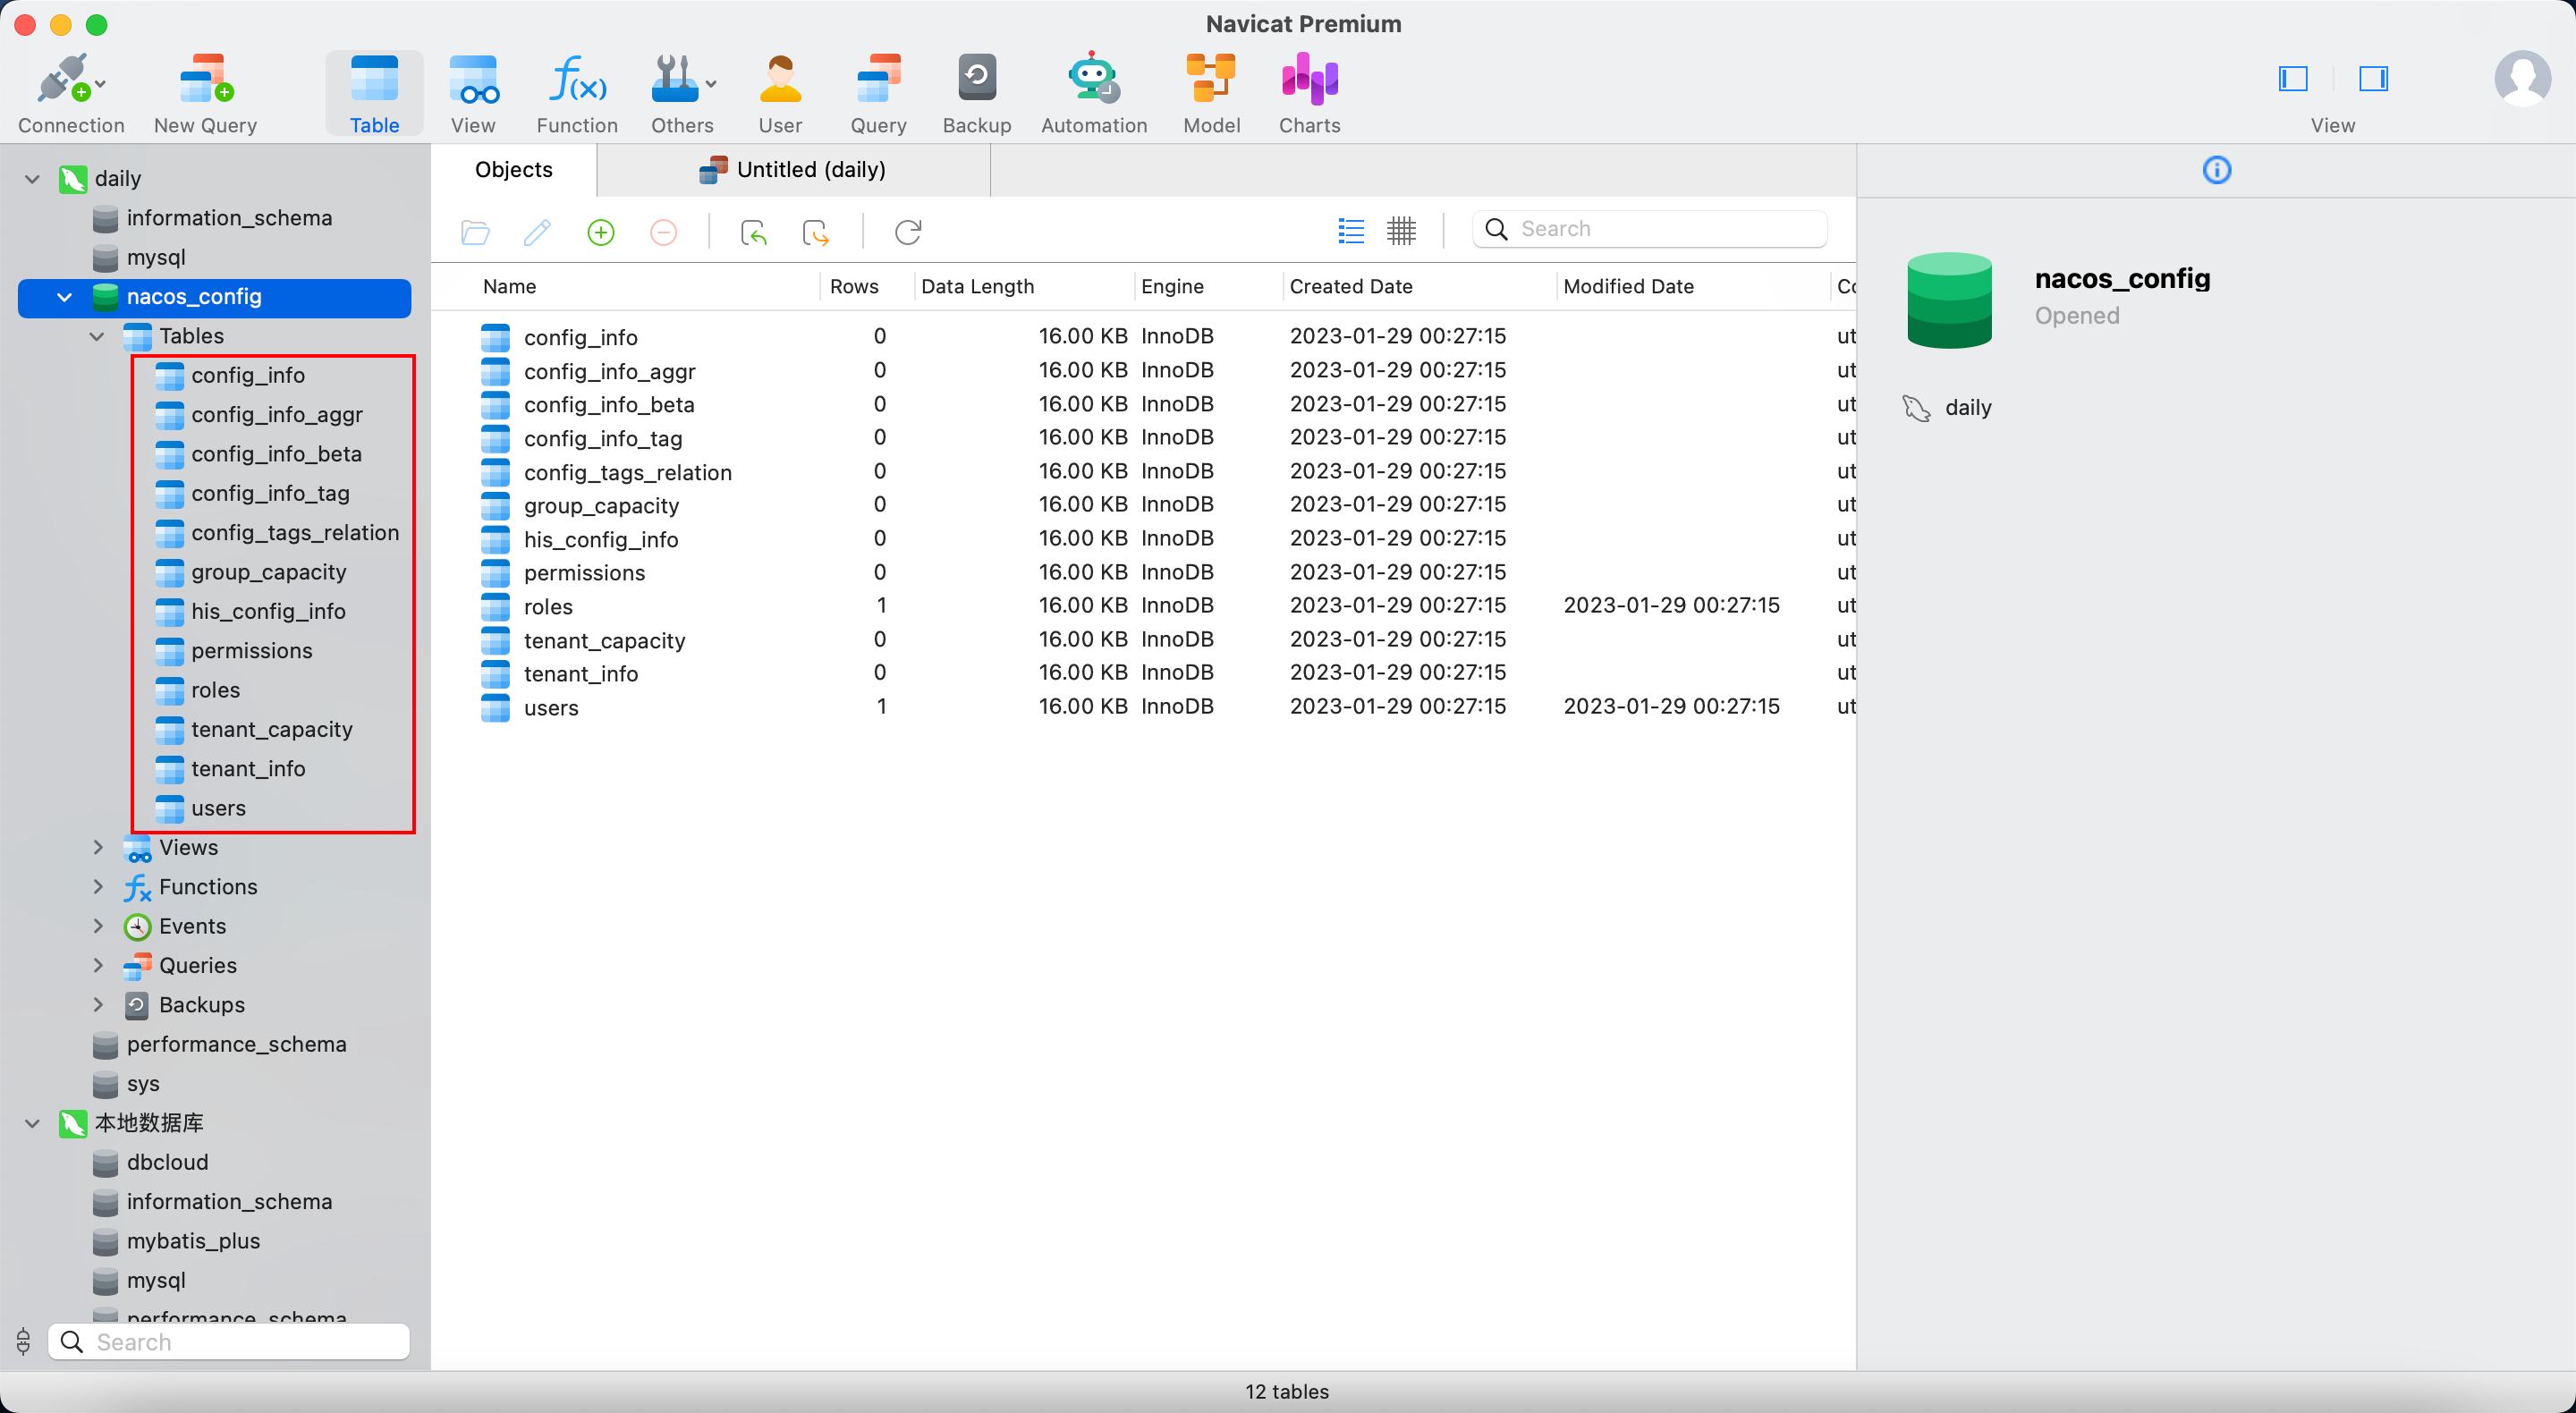
Task: Toggle the left navigation pane
Action: point(2293,79)
